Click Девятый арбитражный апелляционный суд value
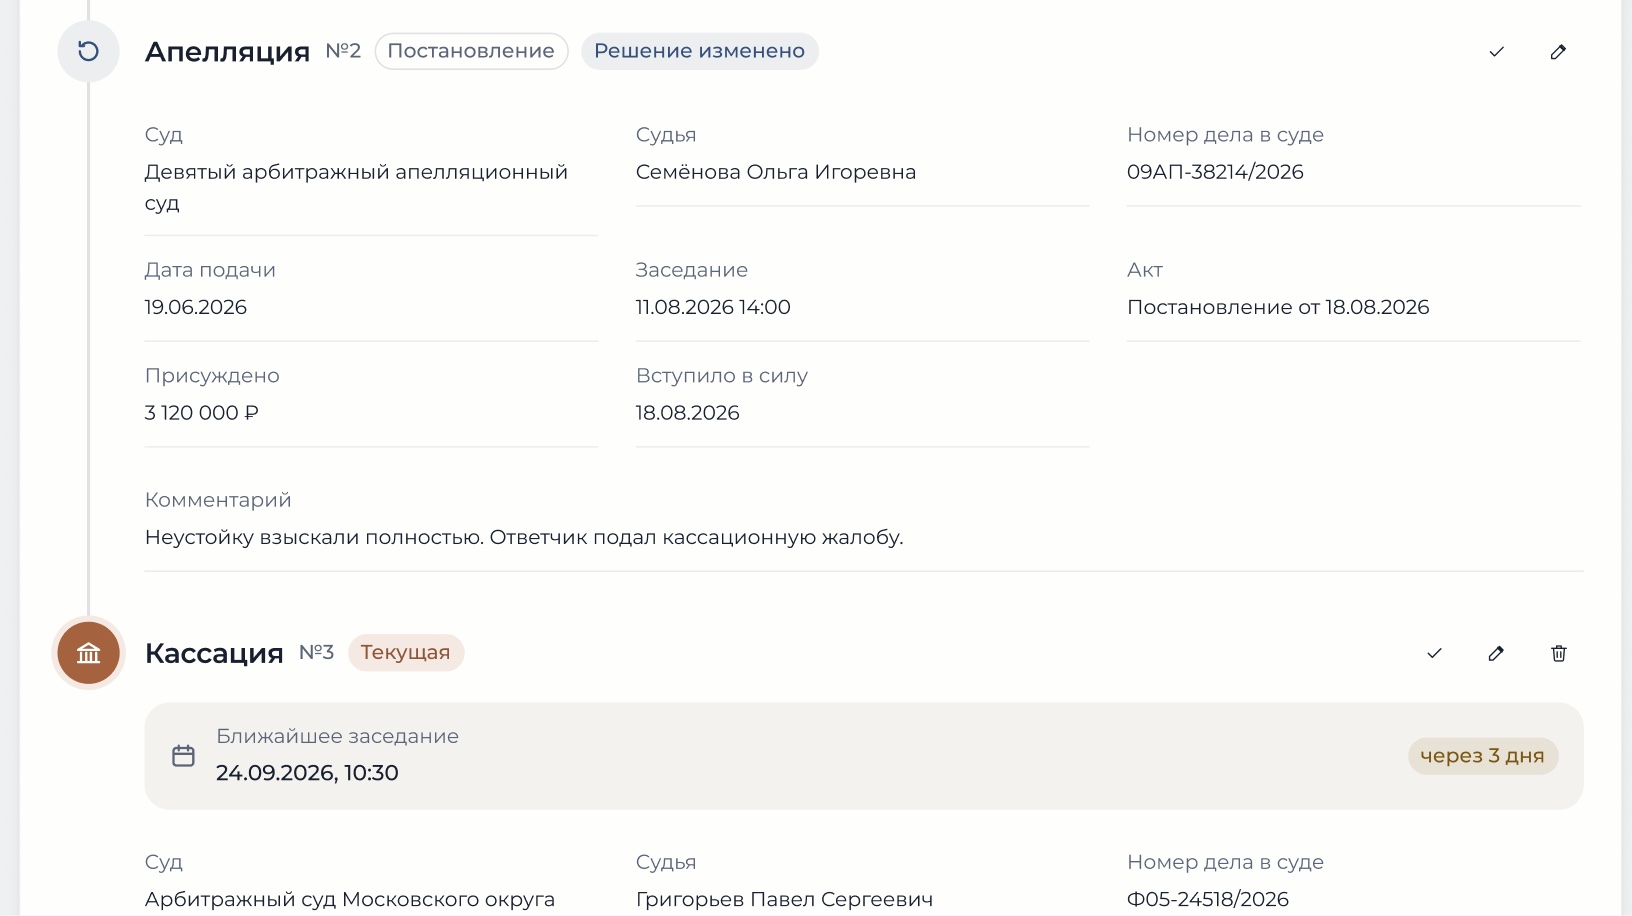 click(356, 187)
